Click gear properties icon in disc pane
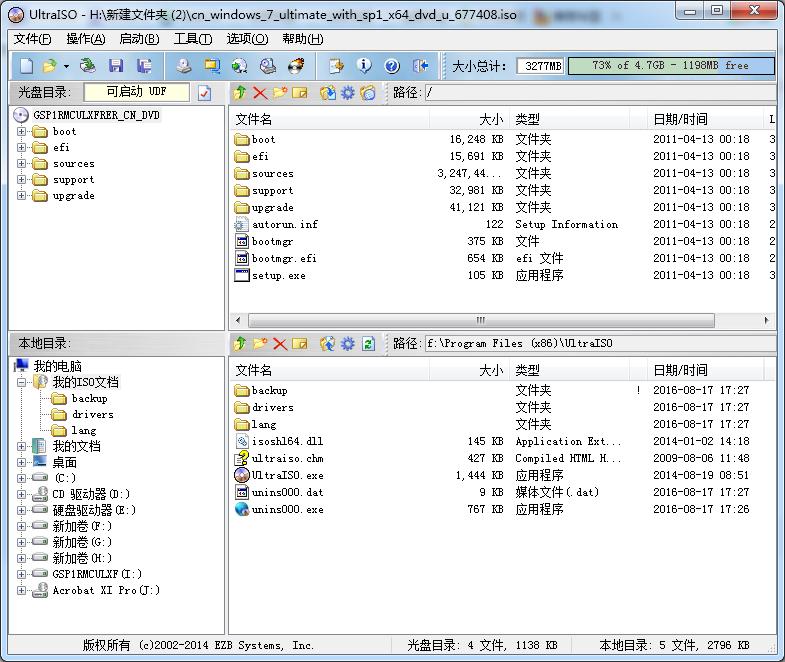The image size is (785, 662). pyautogui.click(x=347, y=93)
